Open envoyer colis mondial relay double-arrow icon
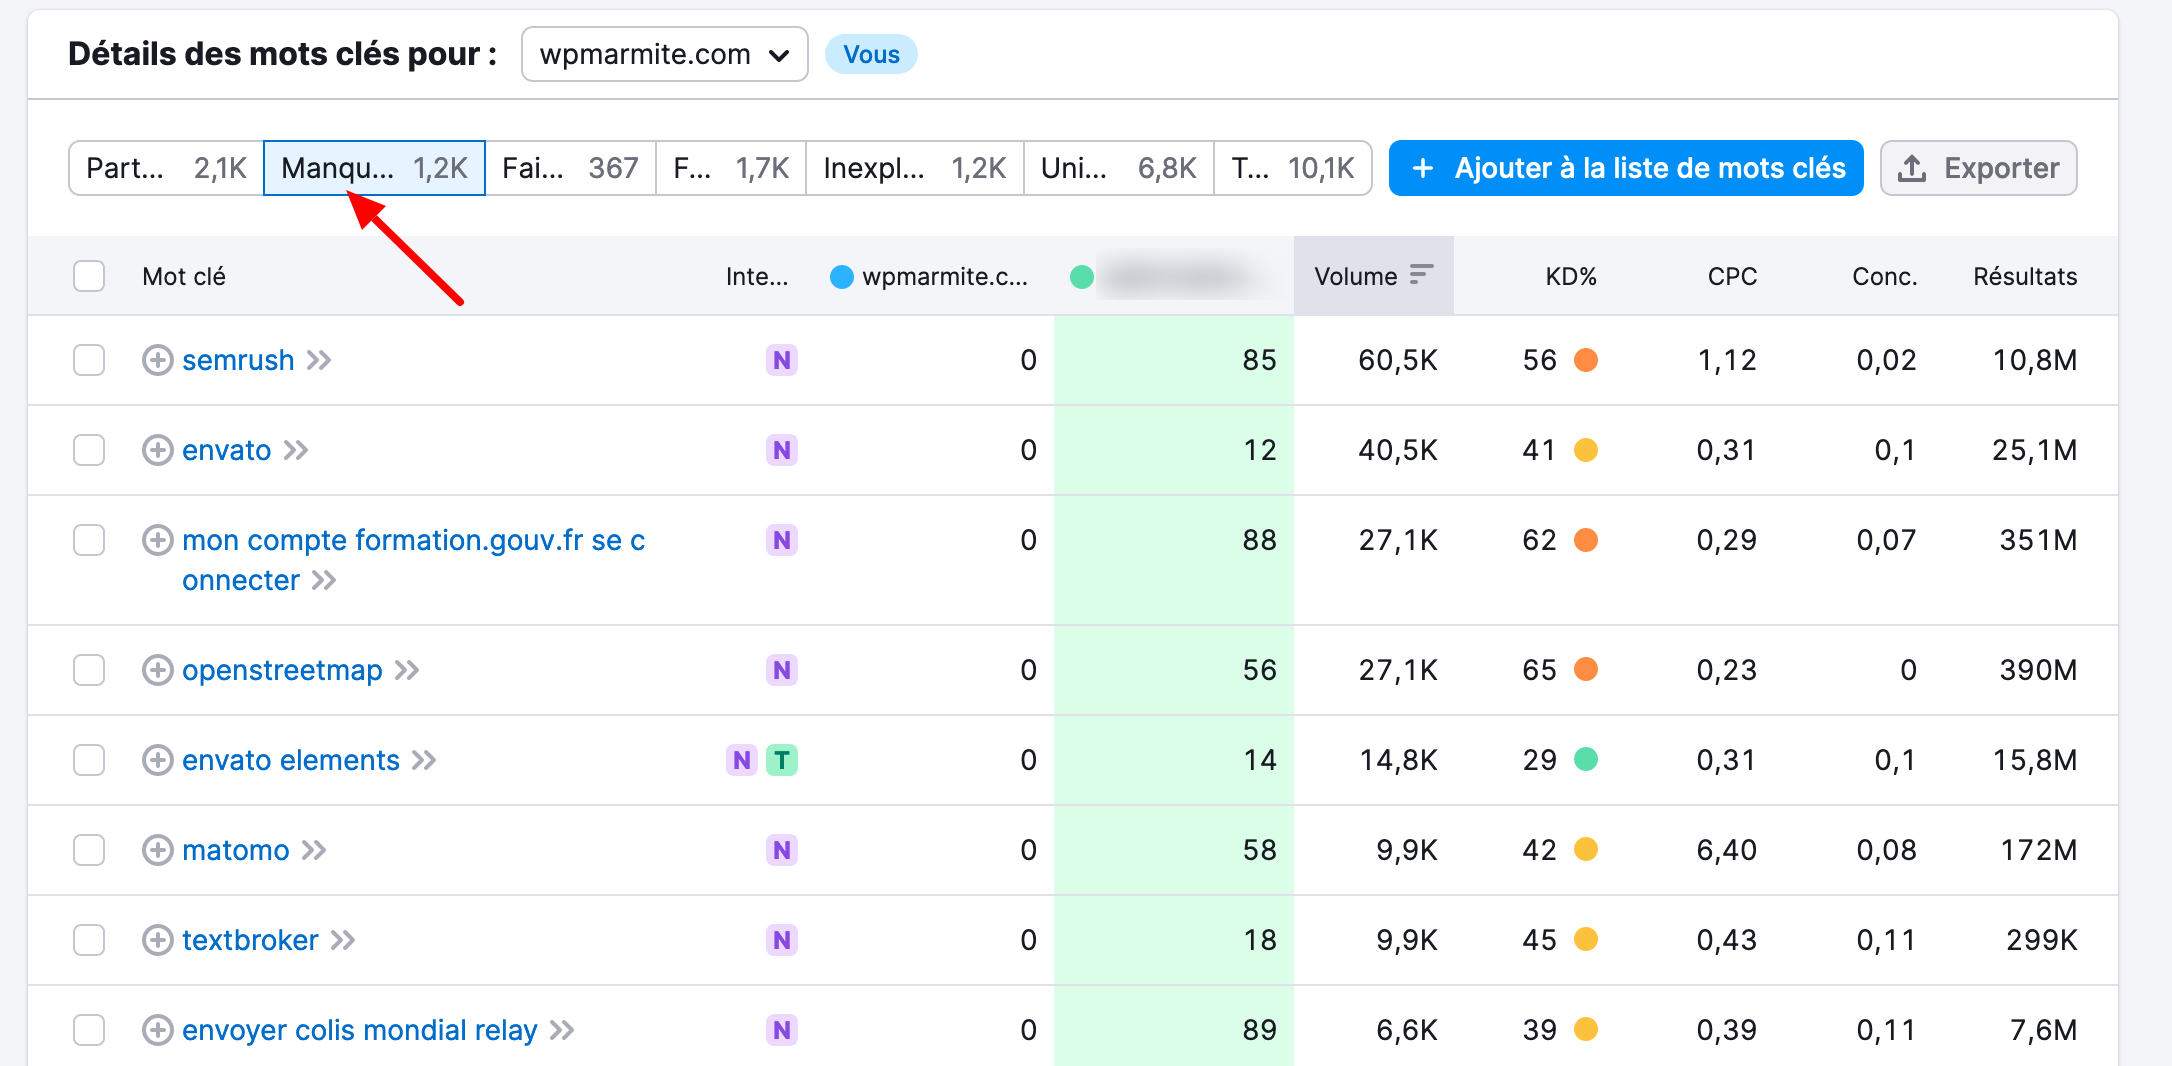 tap(562, 1030)
